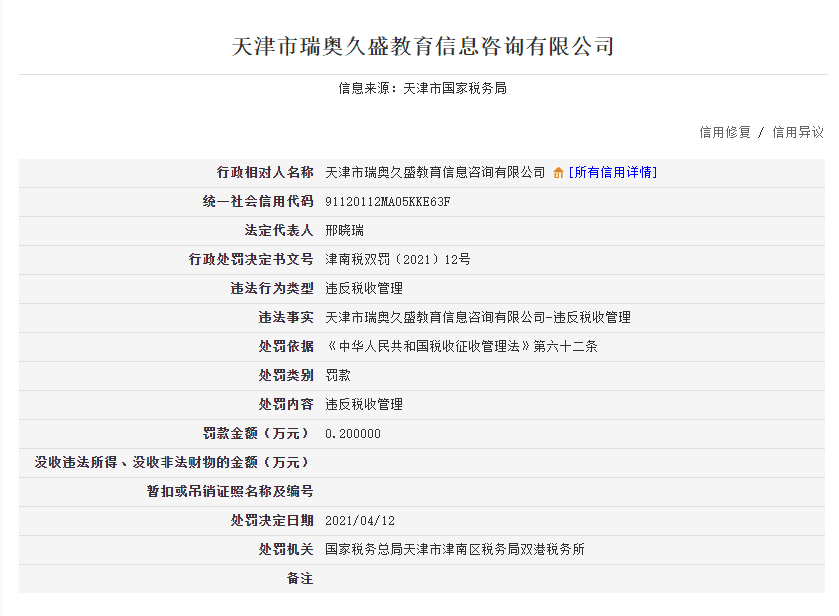
Task: Click the legal representative name 邢晓瑞
Action: 345,231
